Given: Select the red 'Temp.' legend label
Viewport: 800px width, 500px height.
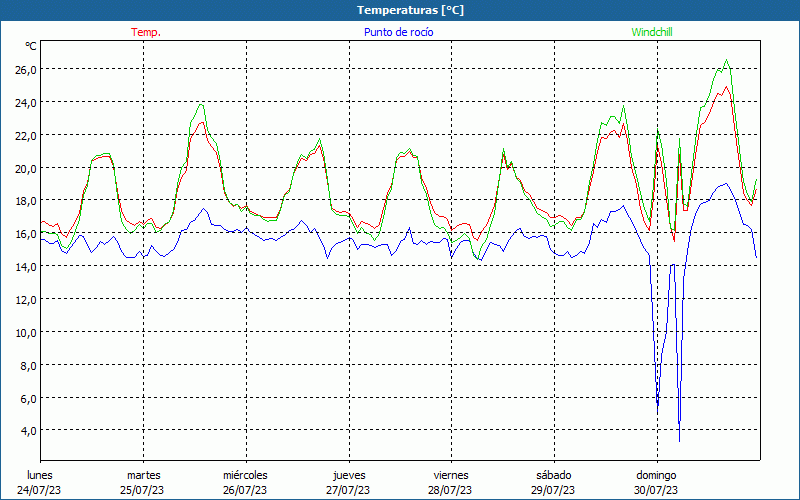Looking at the screenshot, I should point(146,32).
